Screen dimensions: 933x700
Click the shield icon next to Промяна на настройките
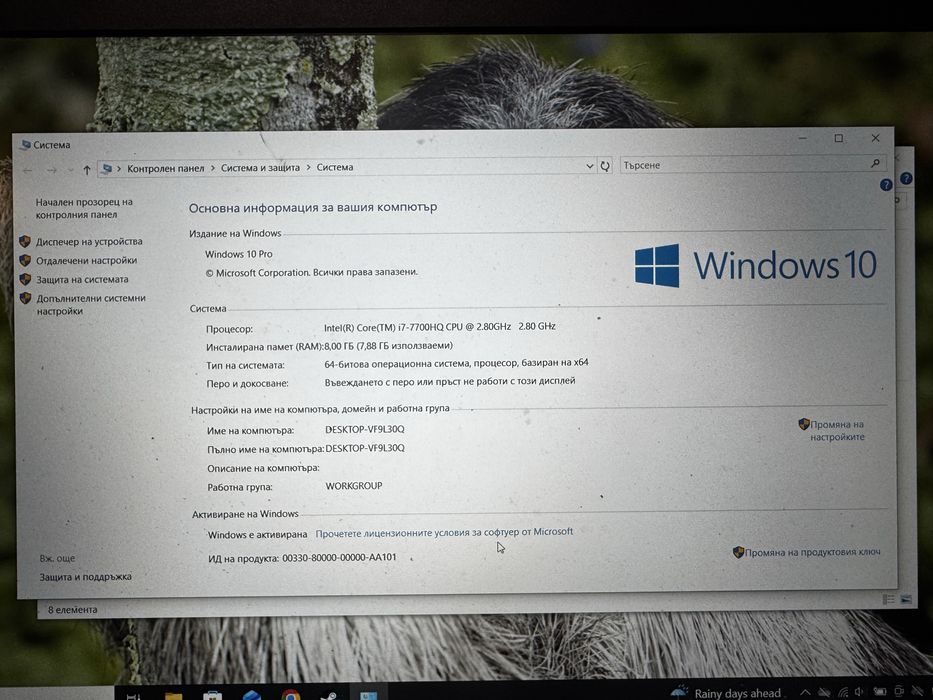coord(804,424)
